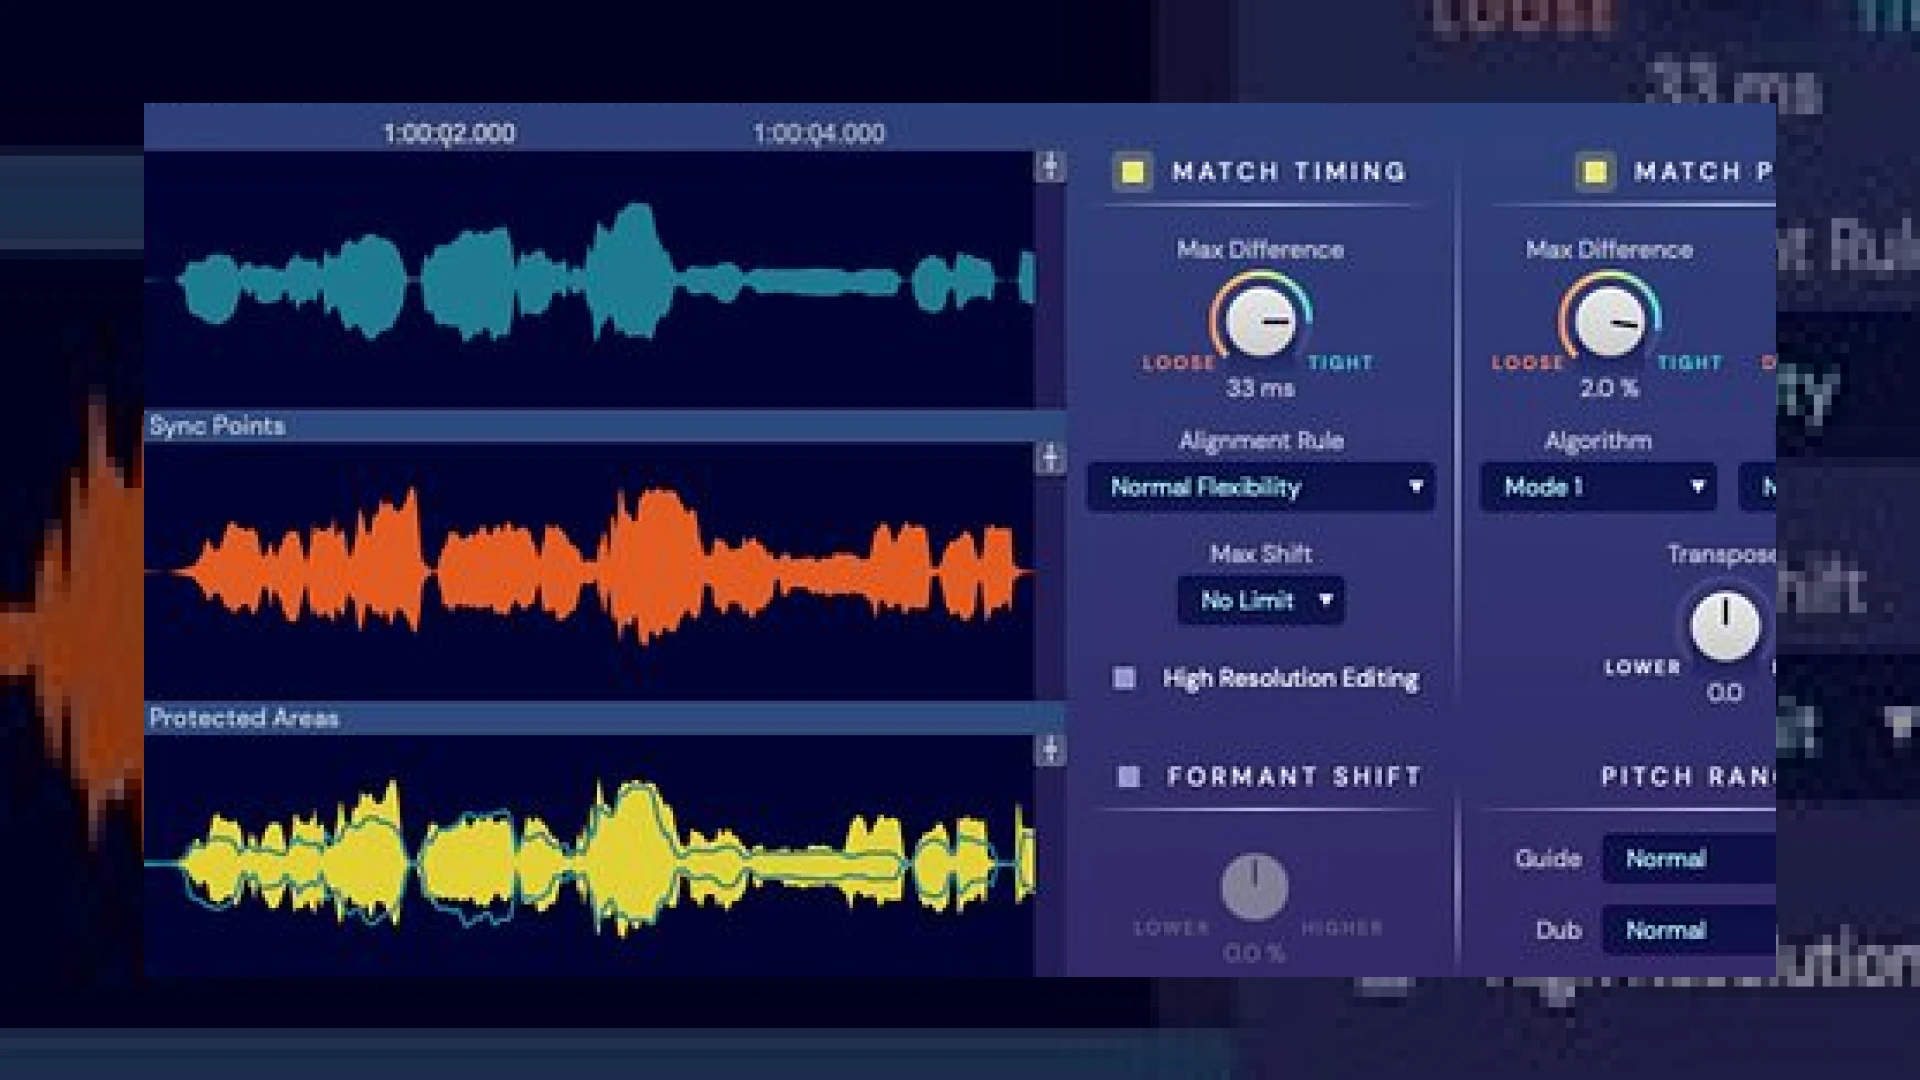Click the TIGHT label under Match Pitch
This screenshot has height=1080, width=1920.
(1690, 363)
